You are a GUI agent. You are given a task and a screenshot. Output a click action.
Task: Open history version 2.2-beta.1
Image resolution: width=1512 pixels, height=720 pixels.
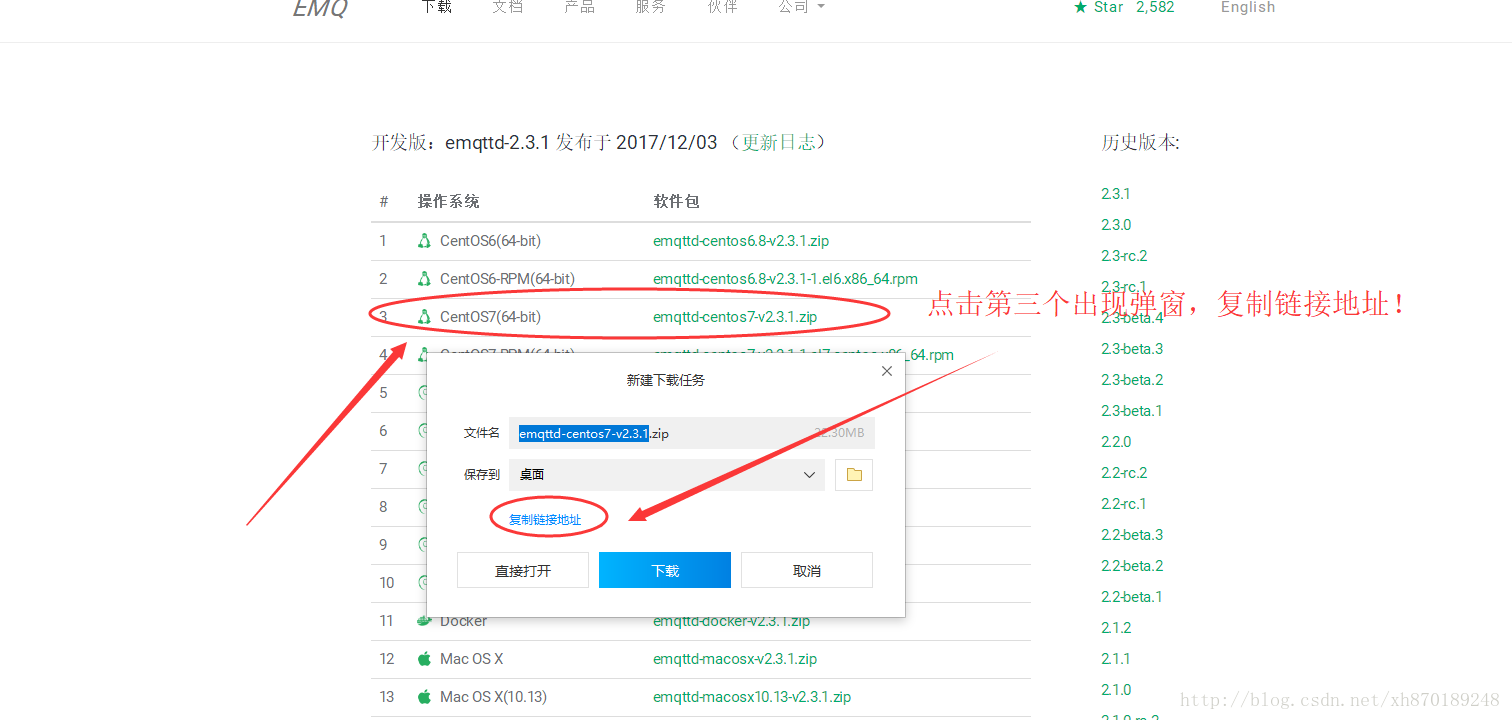pyautogui.click(x=1132, y=597)
